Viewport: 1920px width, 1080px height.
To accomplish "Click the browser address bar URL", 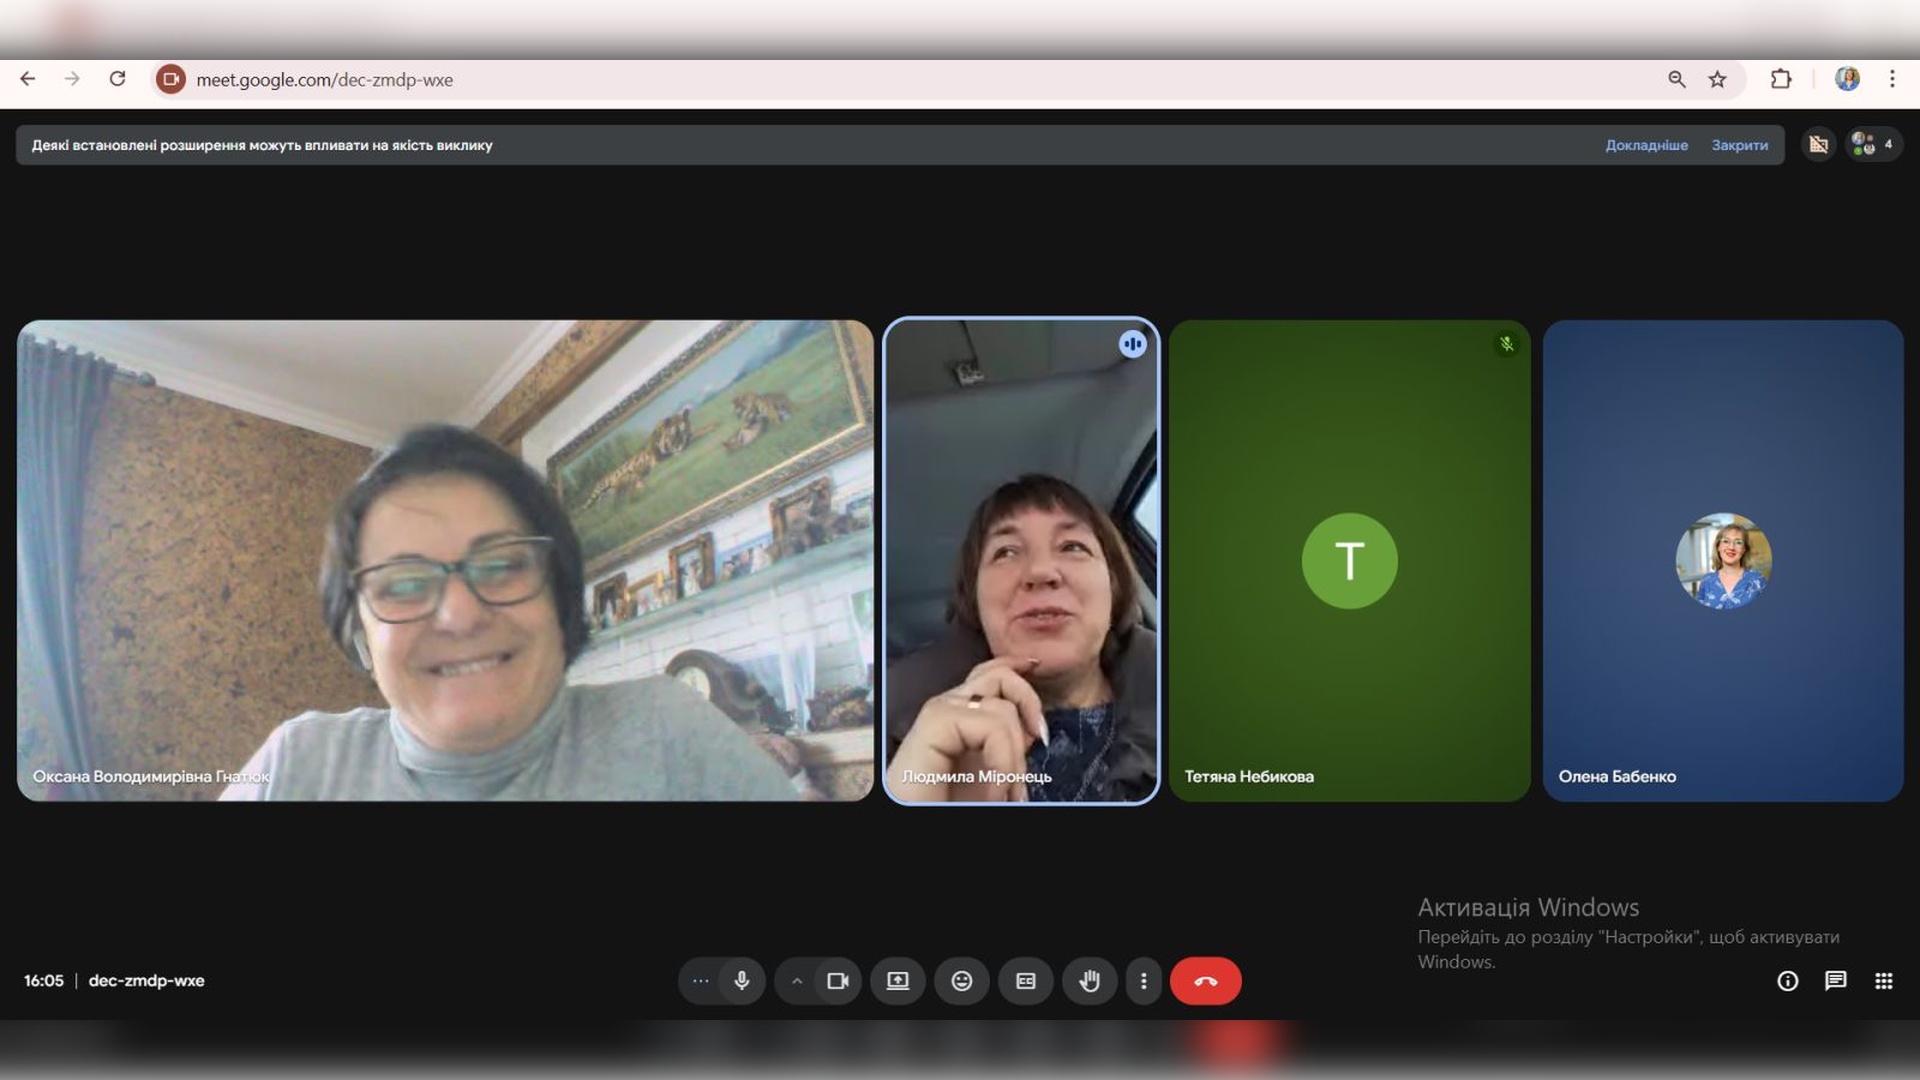I will click(324, 80).
